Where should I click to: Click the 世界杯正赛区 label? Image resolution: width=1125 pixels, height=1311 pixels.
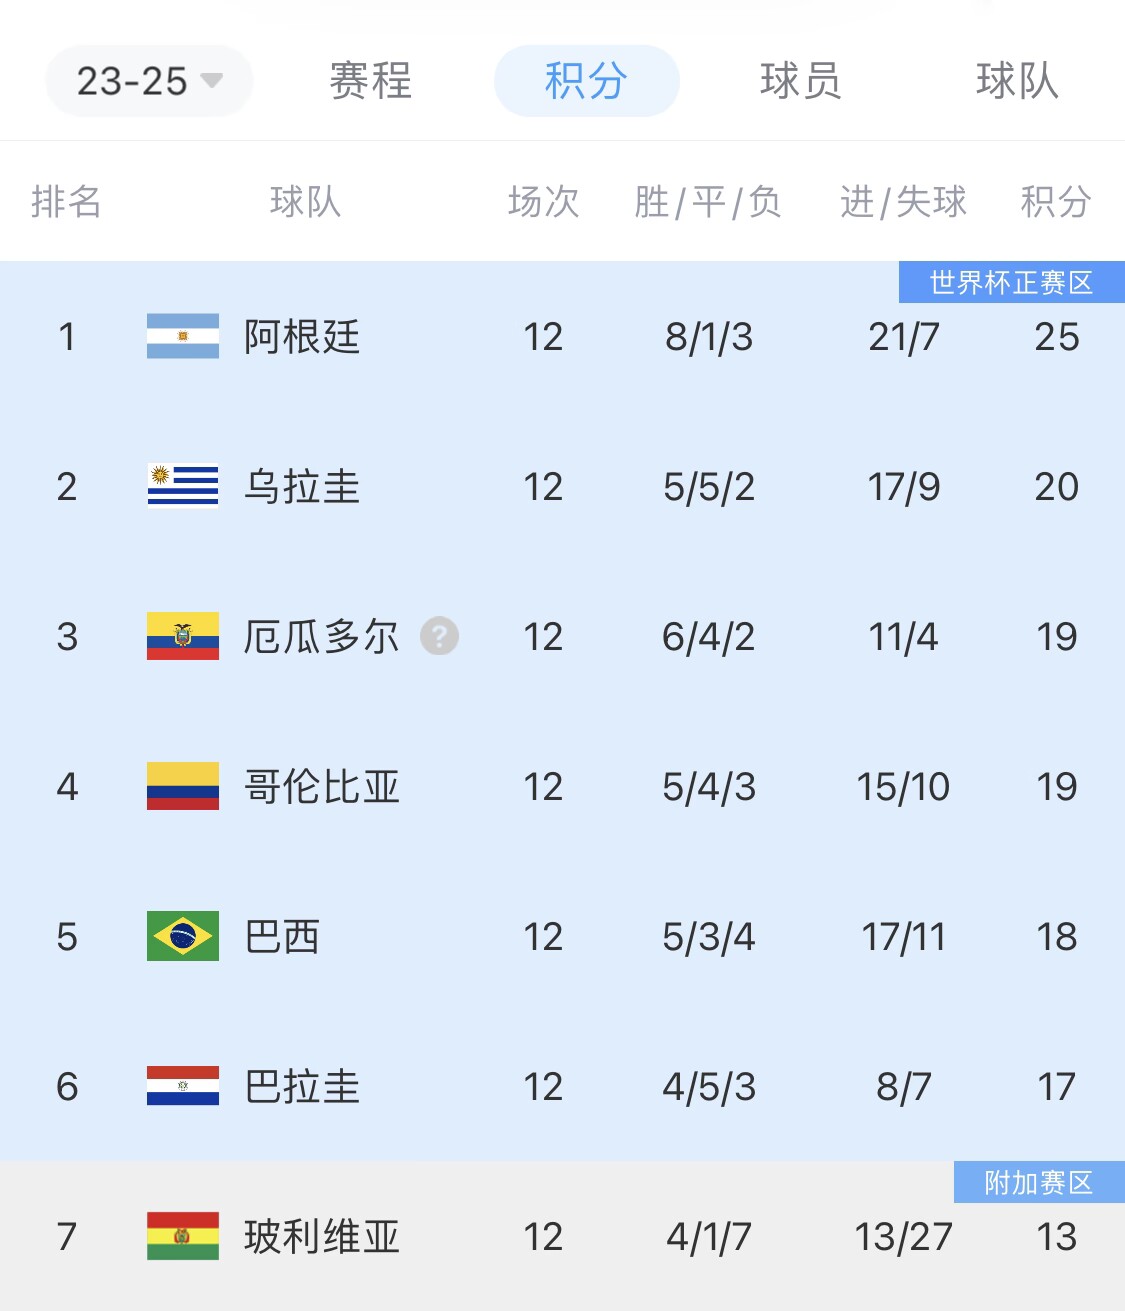[1011, 283]
